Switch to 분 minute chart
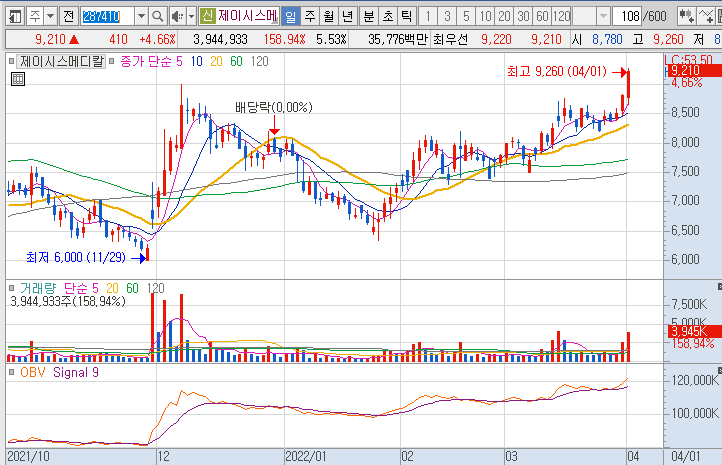Screen dimensions: 722x465 [x=369, y=17]
